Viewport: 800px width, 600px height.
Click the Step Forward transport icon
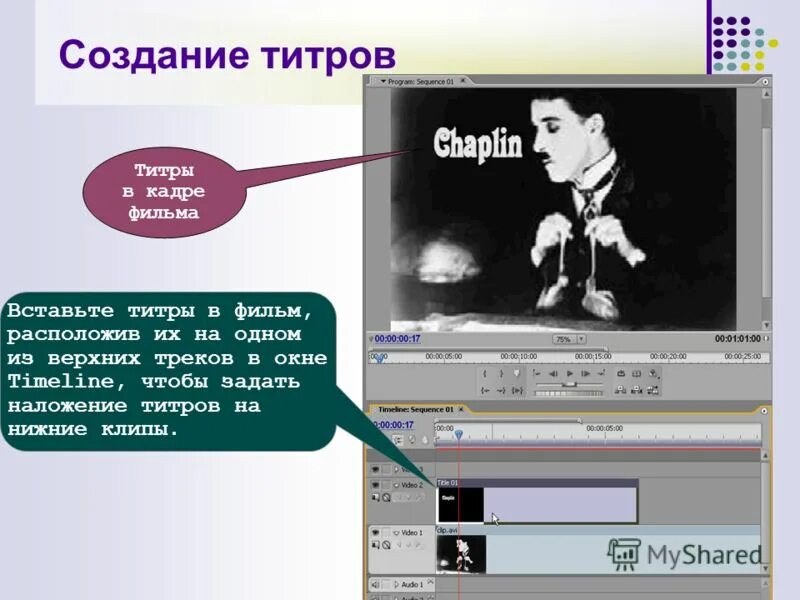pos(585,372)
